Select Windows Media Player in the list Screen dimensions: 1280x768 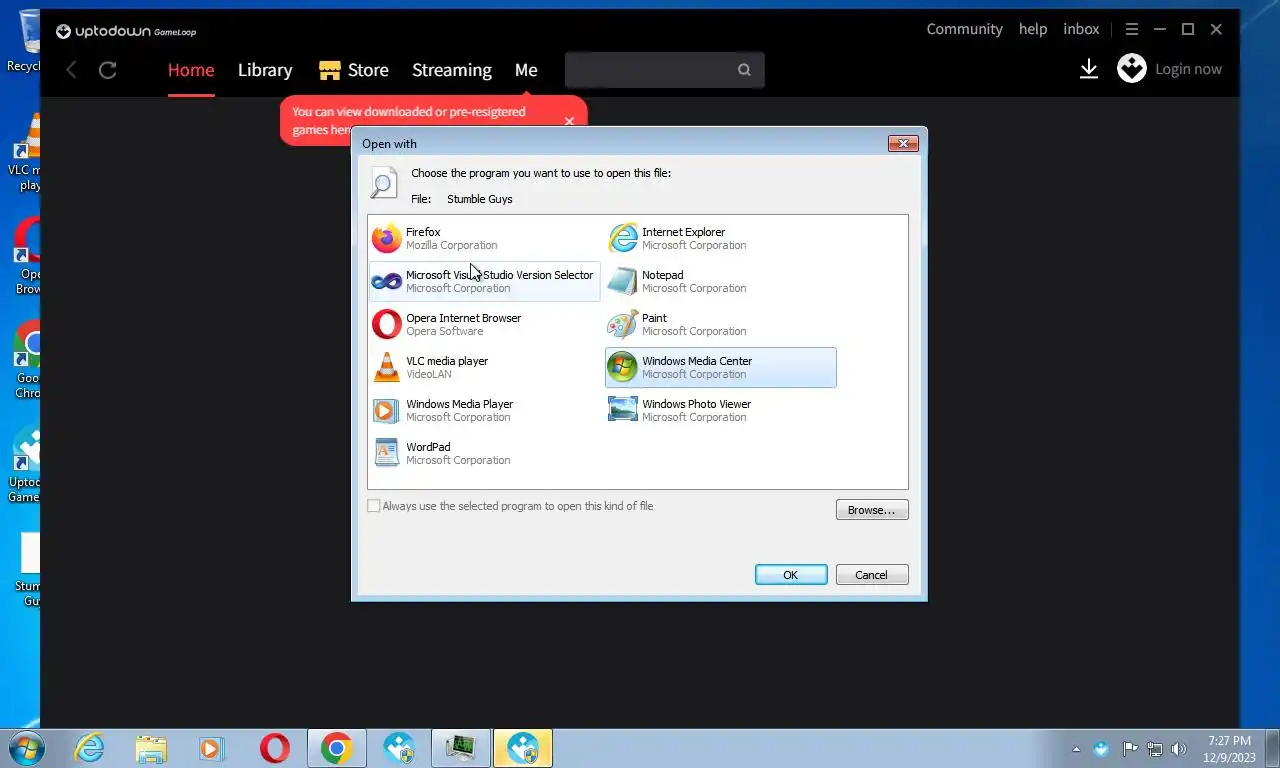click(485, 410)
